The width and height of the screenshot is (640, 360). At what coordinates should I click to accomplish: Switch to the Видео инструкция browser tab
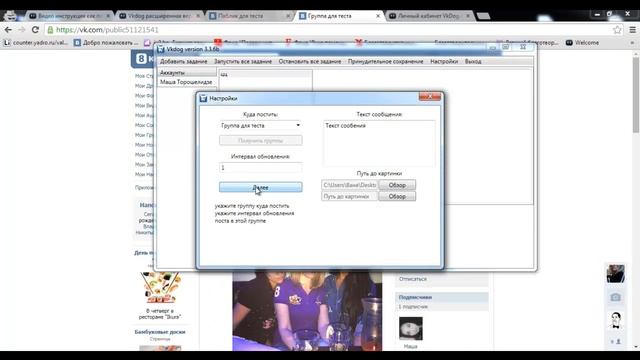69,16
